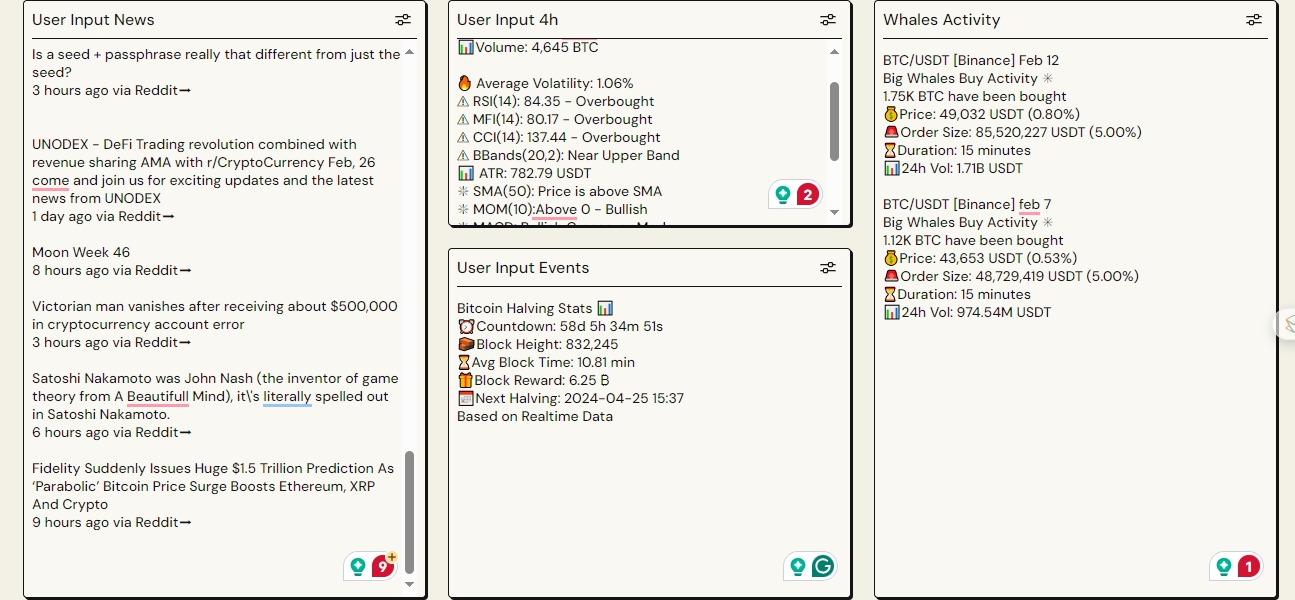This screenshot has width=1295, height=600.
Task: Open settings sliders icon for User Input Events
Action: point(828,268)
